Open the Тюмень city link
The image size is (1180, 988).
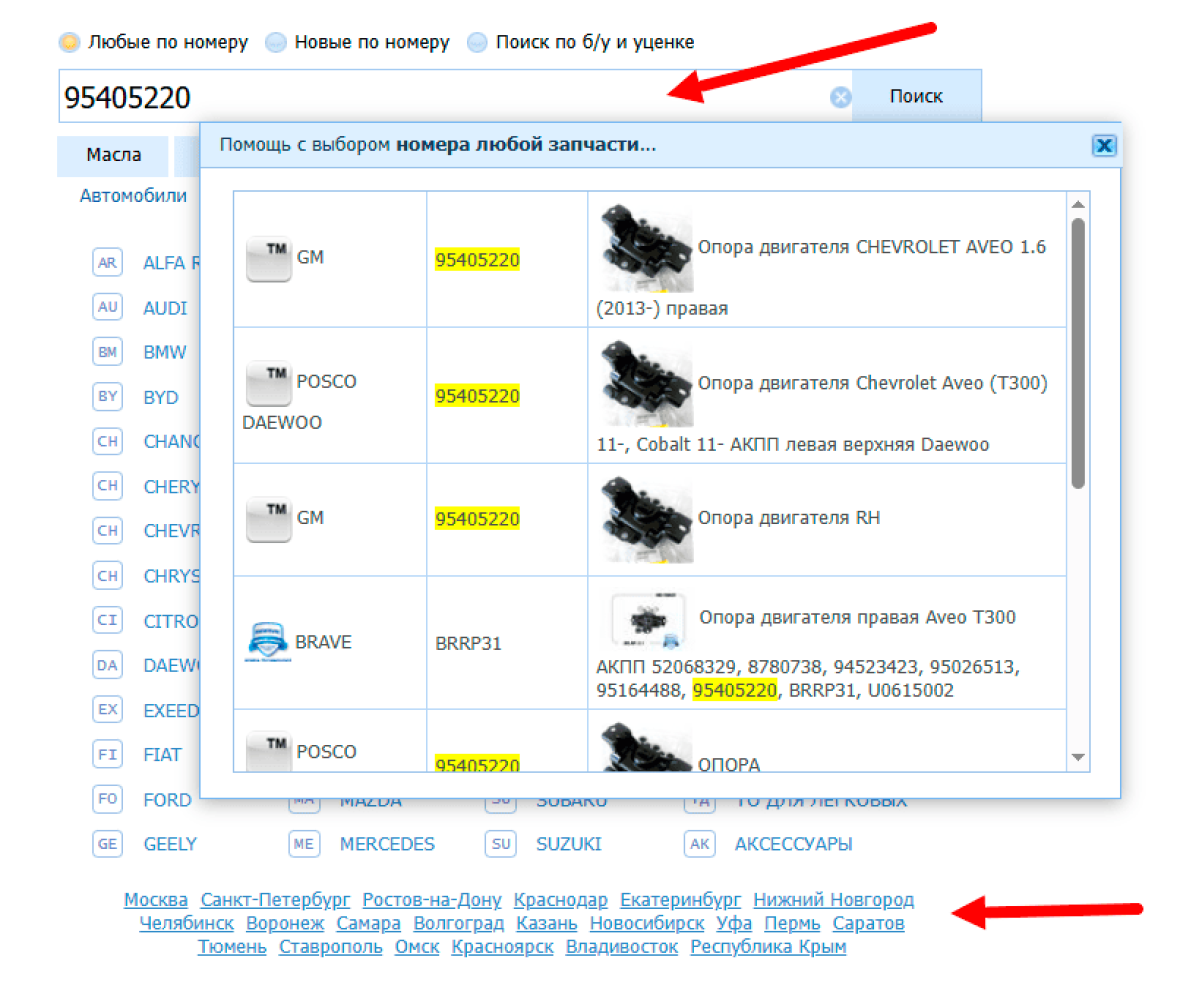[x=233, y=947]
